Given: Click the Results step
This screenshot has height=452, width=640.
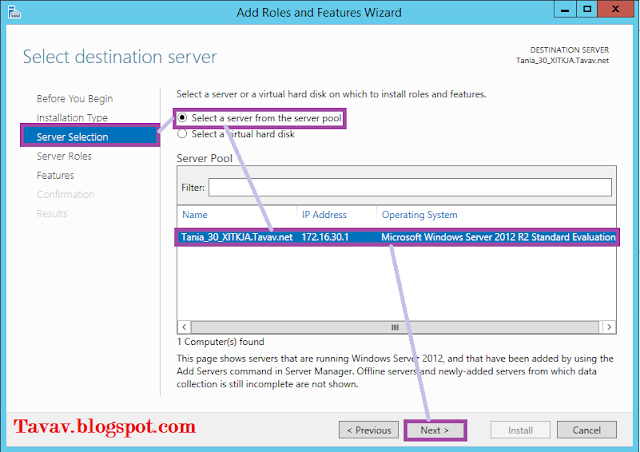Looking at the screenshot, I should [x=52, y=214].
